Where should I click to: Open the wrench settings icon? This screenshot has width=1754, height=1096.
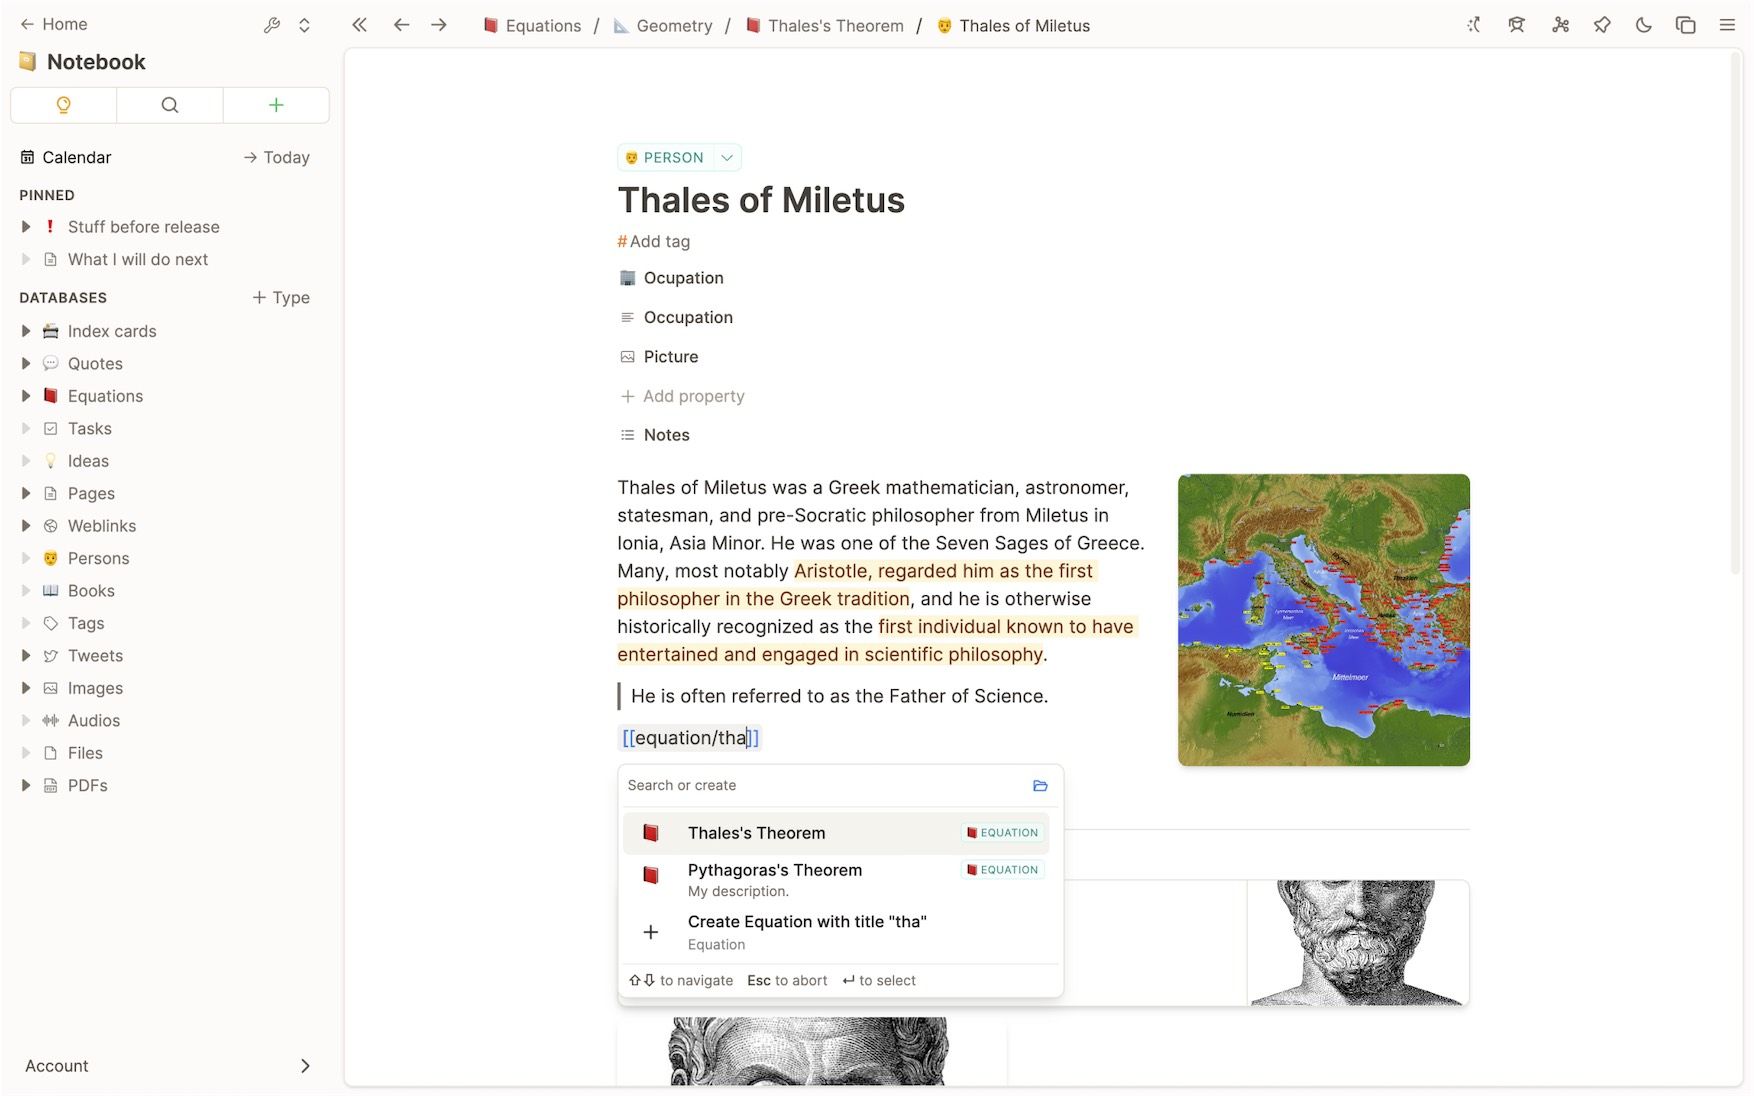click(271, 25)
